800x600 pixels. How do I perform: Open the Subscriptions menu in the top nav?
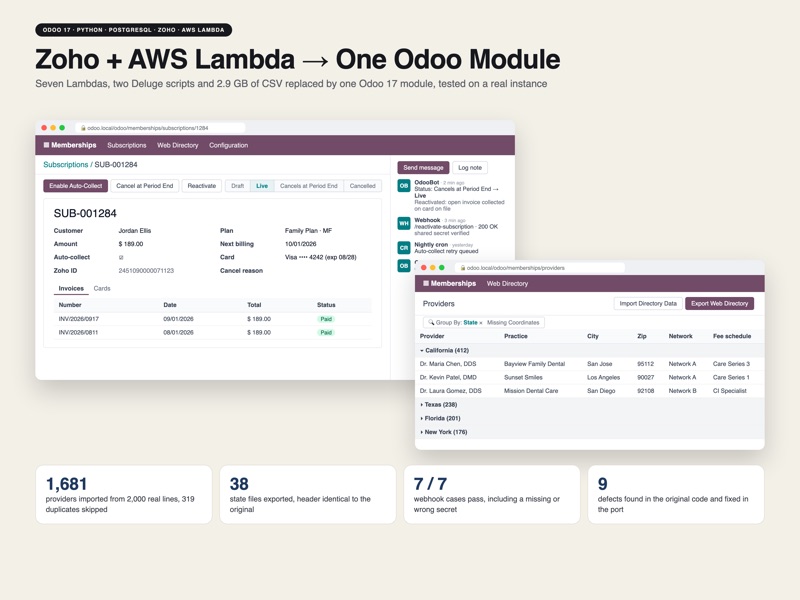coord(127,145)
